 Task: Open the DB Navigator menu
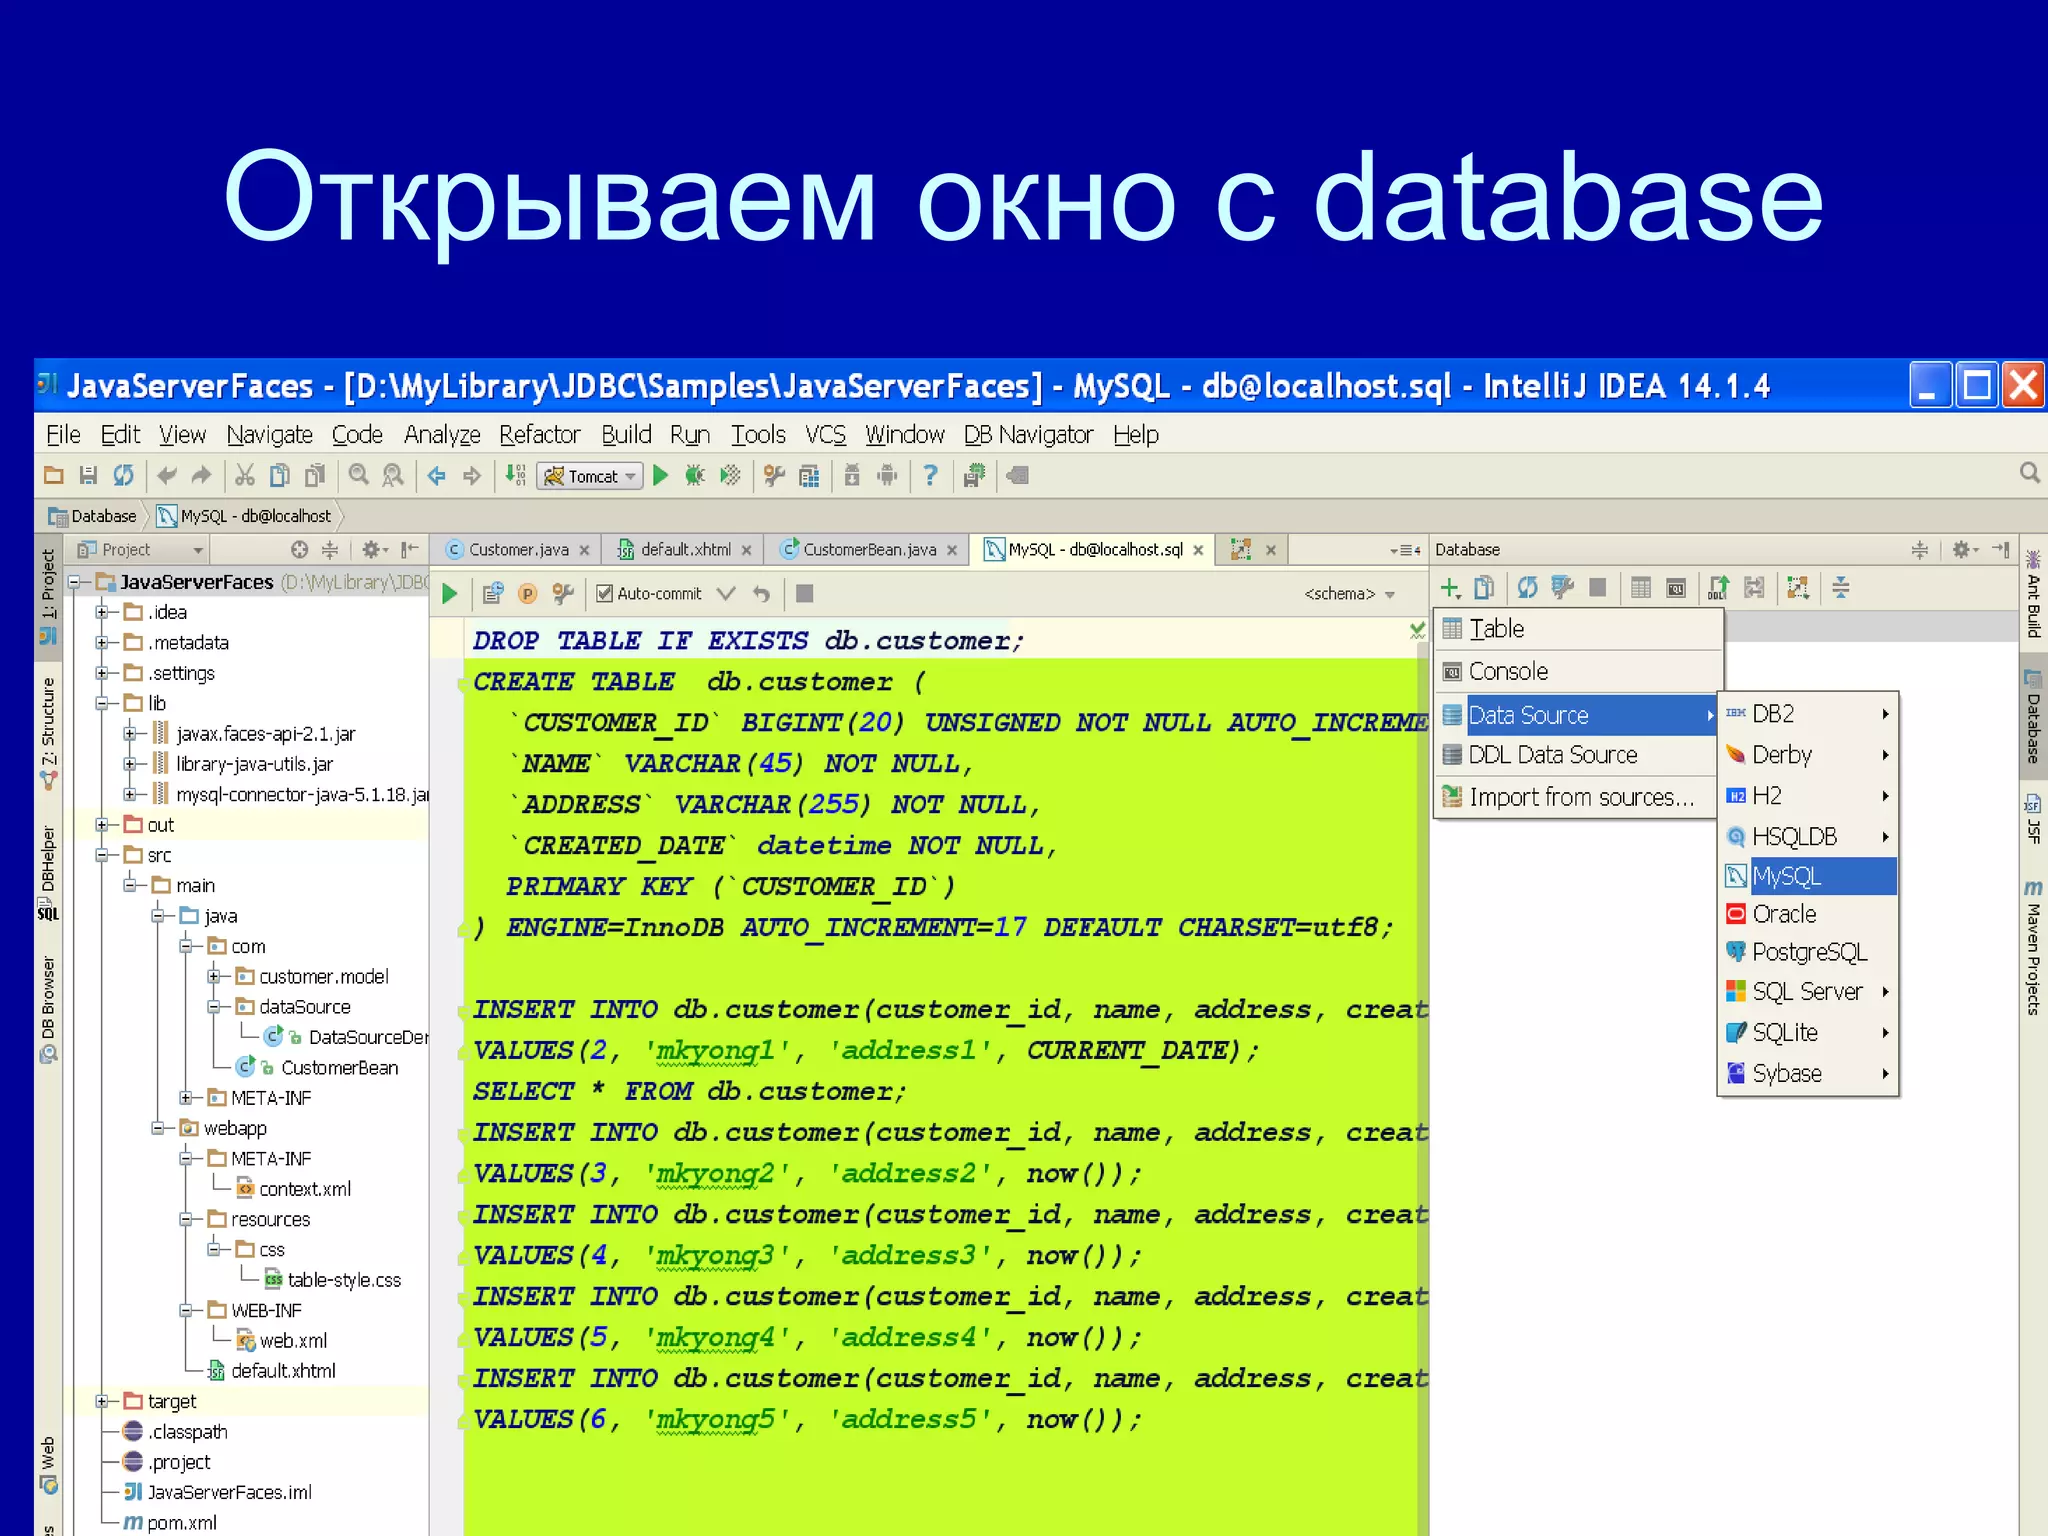point(1028,435)
